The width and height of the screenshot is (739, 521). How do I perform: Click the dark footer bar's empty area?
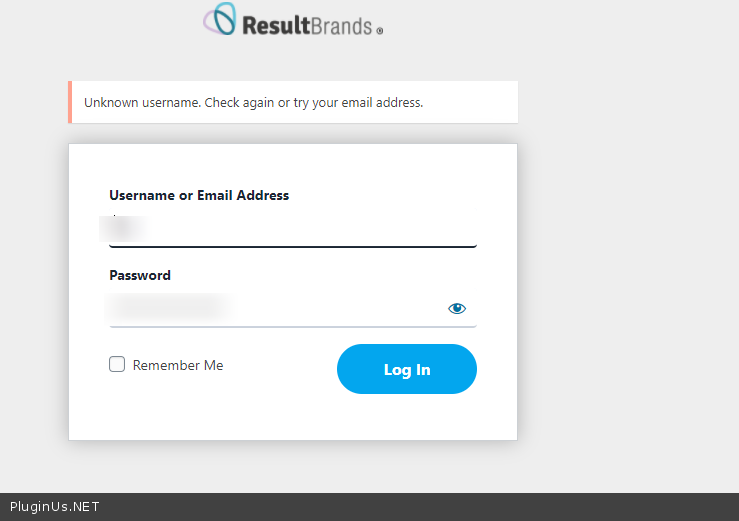click(x=420, y=507)
